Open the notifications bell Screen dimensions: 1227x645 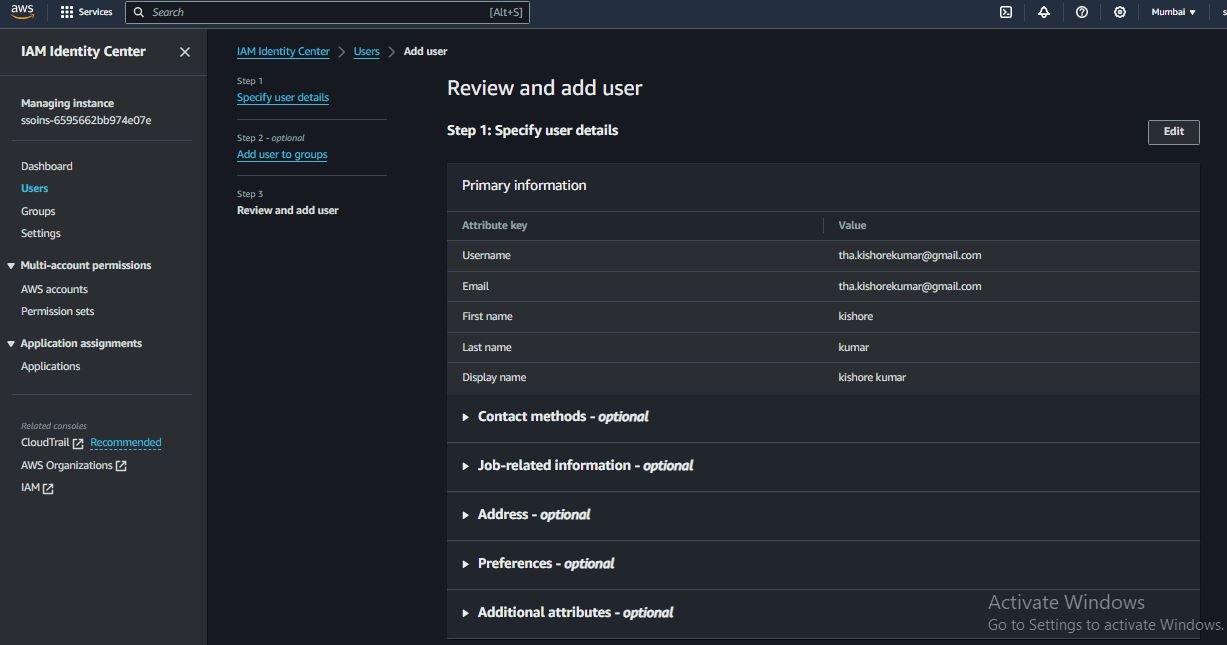[1044, 12]
